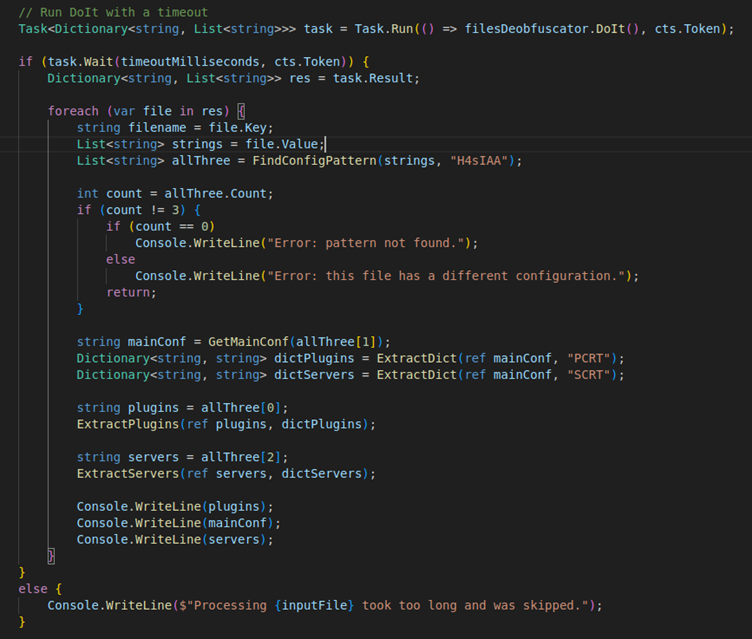Click '{inputFile}' in the interpolated string
Image resolution: width=752 pixels, height=639 pixels.
point(314,605)
